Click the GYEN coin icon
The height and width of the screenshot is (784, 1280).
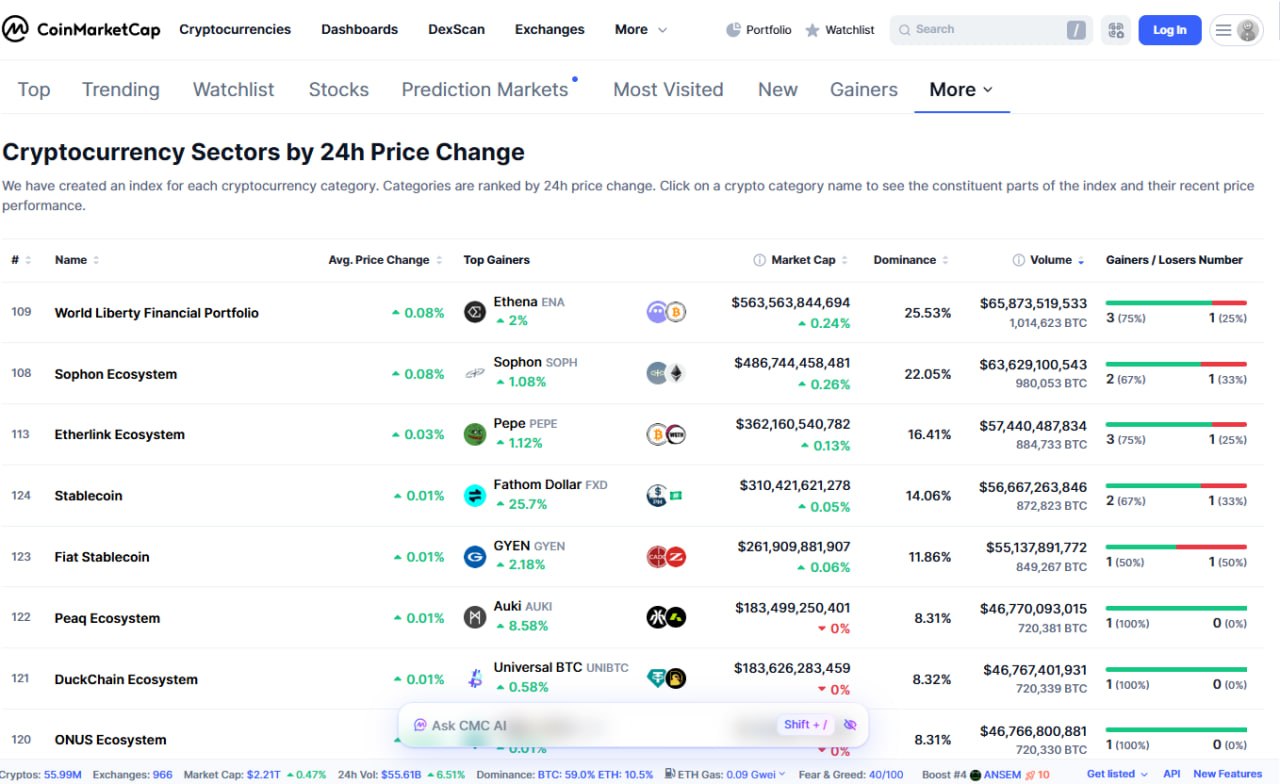click(475, 556)
